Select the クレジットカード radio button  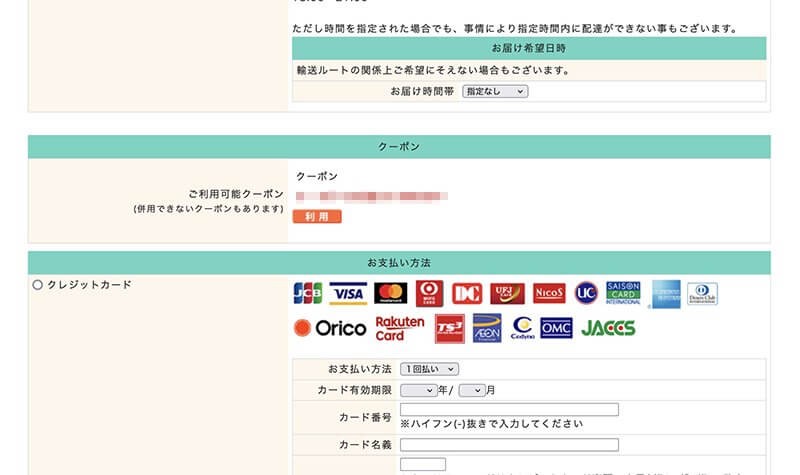[37, 285]
